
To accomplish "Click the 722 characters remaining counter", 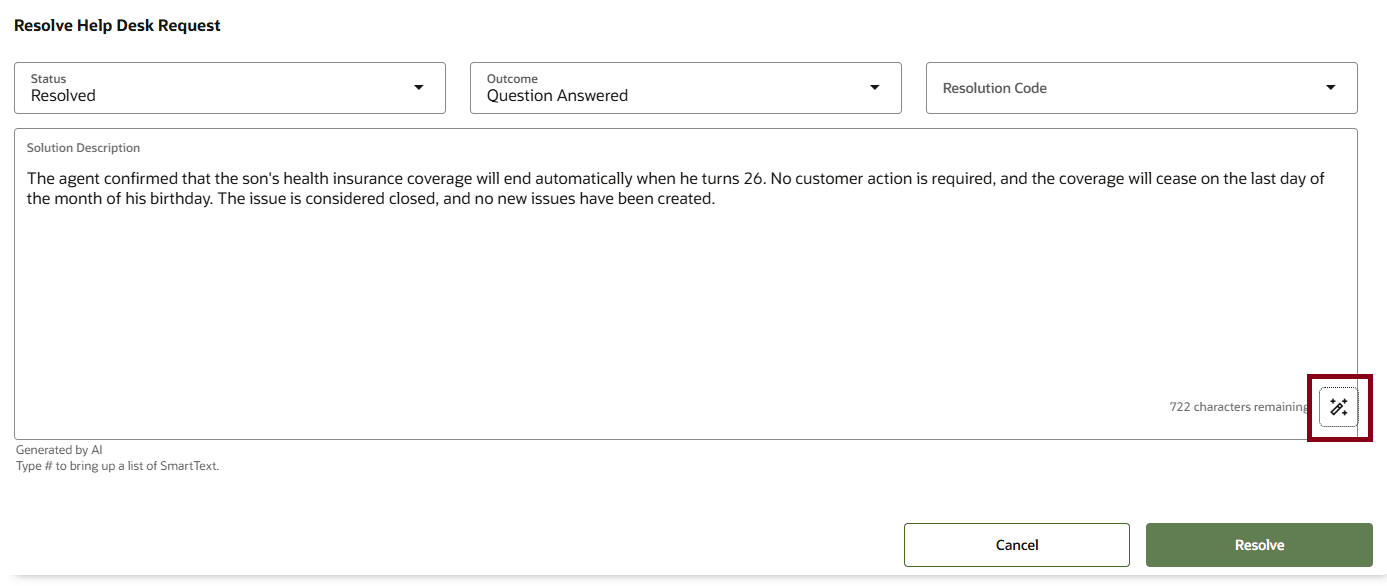I will pyautogui.click(x=1239, y=407).
